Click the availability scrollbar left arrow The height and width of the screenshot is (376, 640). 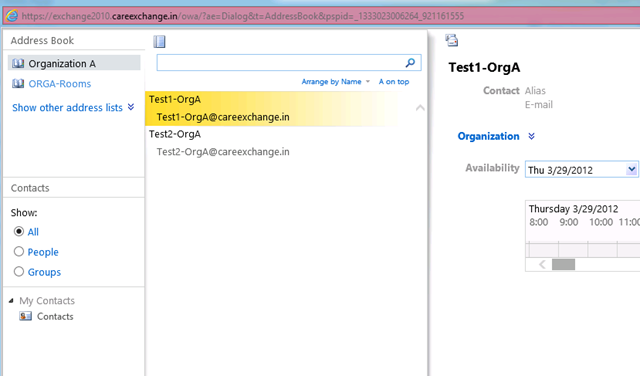[x=542, y=265]
